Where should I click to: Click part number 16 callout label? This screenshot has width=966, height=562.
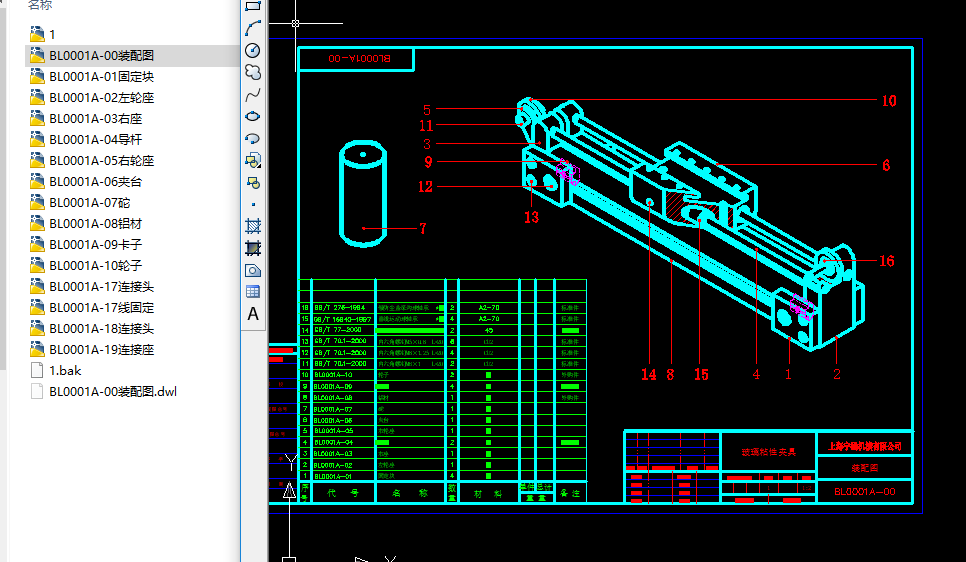click(x=887, y=261)
